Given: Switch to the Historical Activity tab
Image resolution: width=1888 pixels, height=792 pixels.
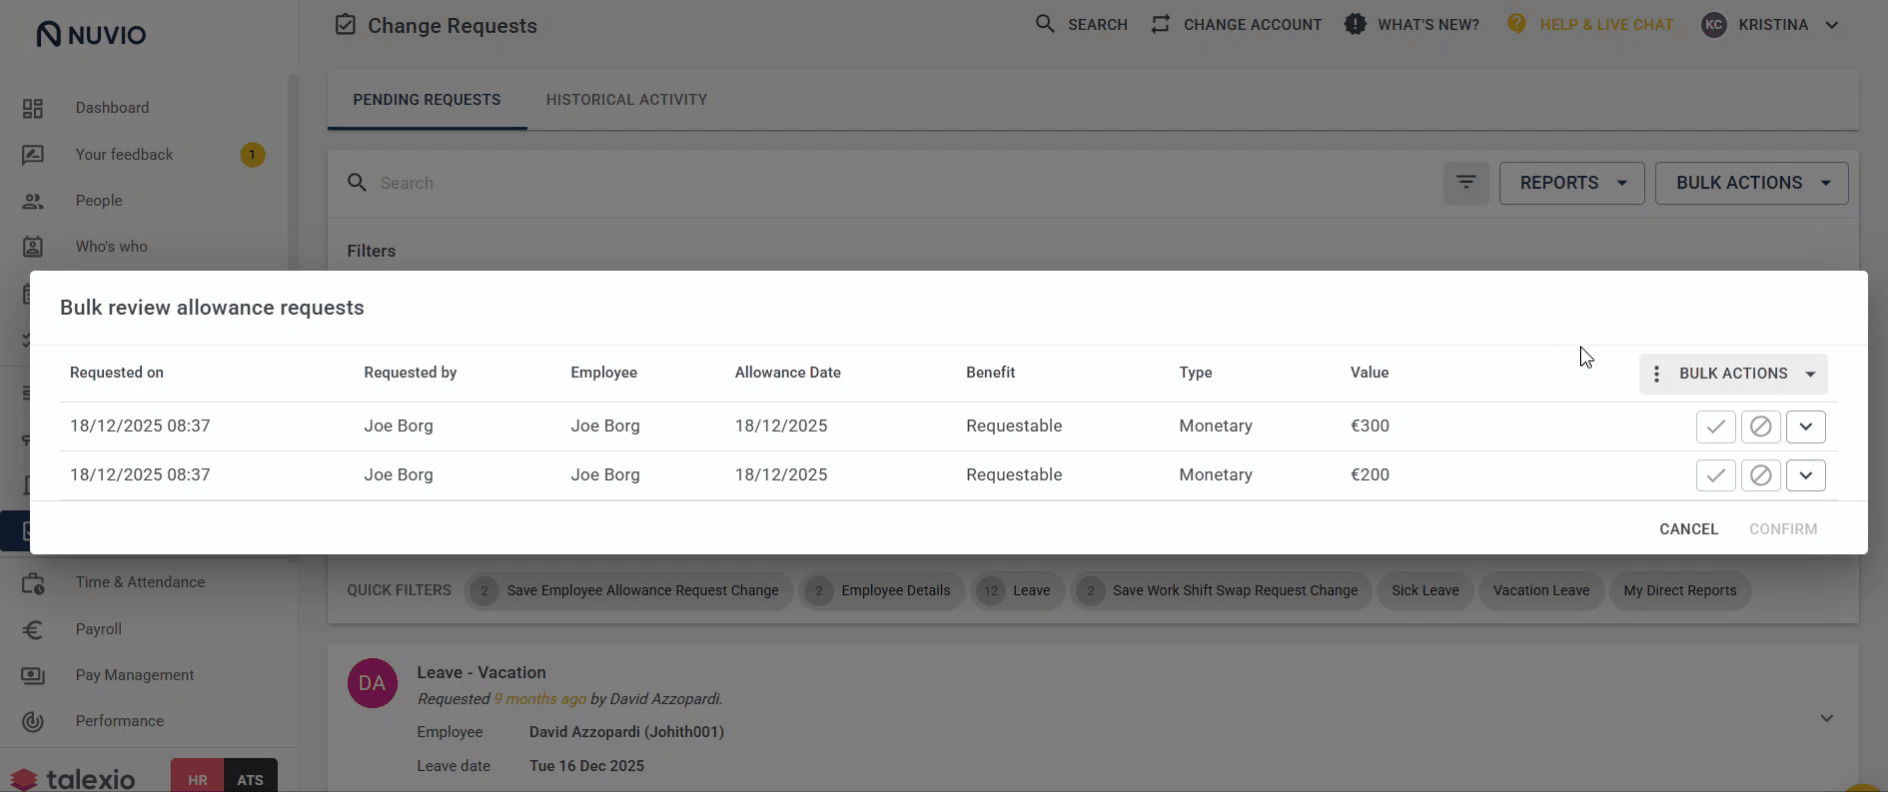Looking at the screenshot, I should coord(626,100).
